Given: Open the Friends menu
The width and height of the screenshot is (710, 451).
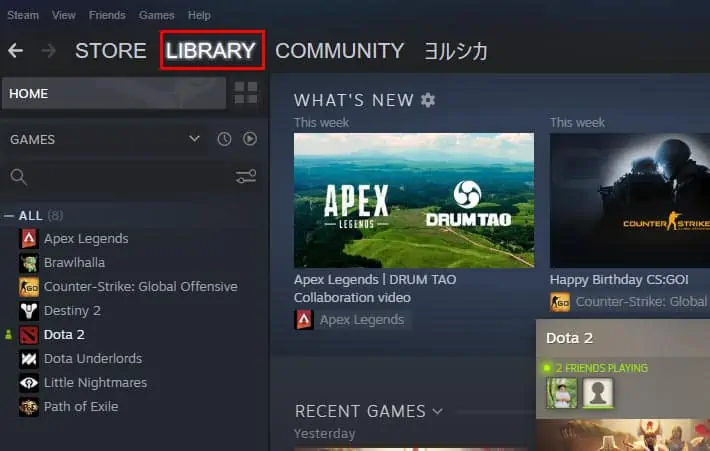Looking at the screenshot, I should pos(107,15).
